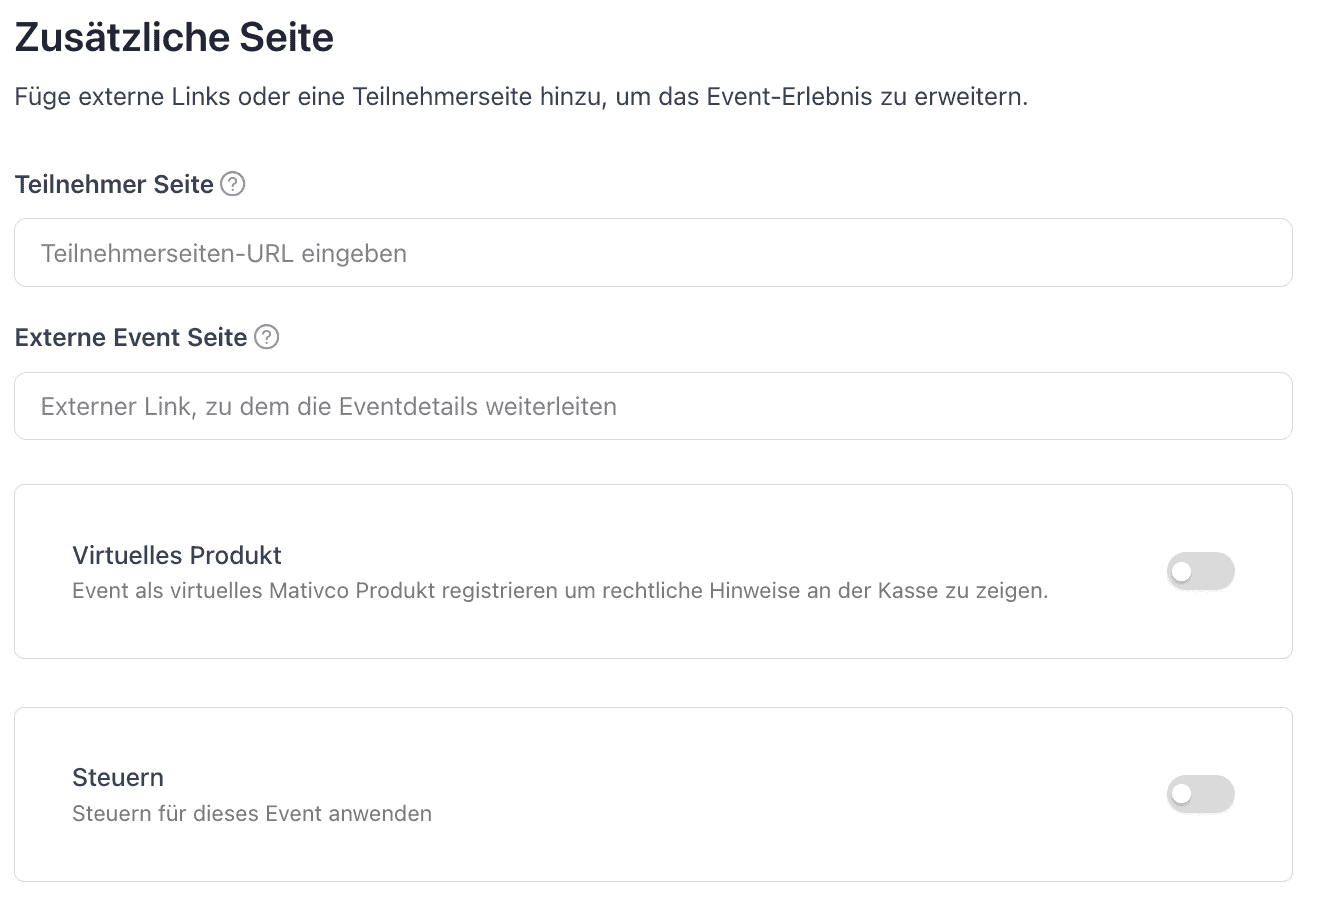This screenshot has height=912, width=1322.
Task: Select the Externe Event Seite label
Action: (x=131, y=338)
